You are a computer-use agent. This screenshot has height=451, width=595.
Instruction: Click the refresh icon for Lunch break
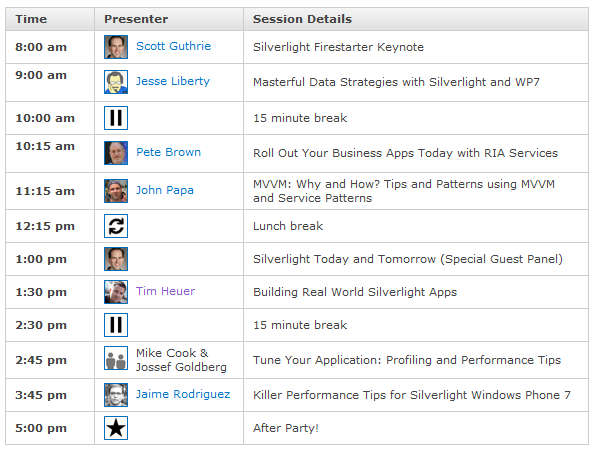(x=116, y=226)
